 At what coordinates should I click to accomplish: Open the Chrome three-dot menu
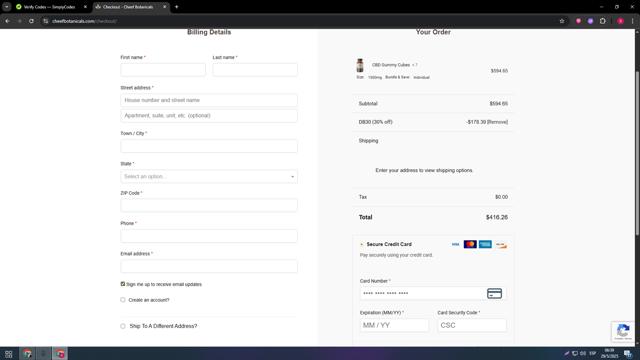(x=632, y=21)
